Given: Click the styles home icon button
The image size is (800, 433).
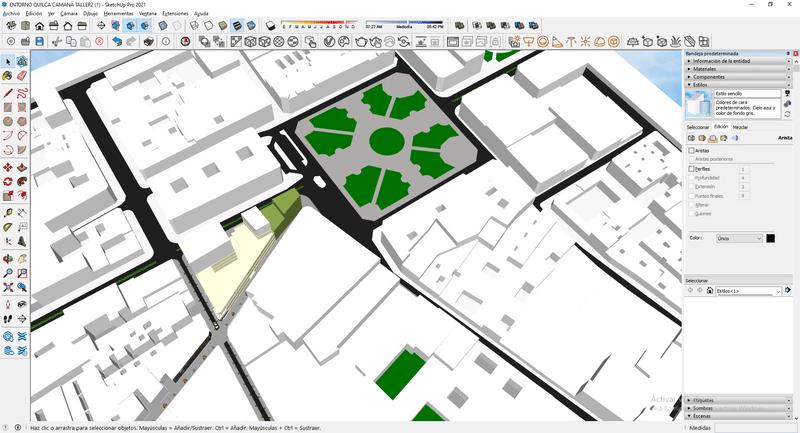Looking at the screenshot, I should (x=709, y=290).
